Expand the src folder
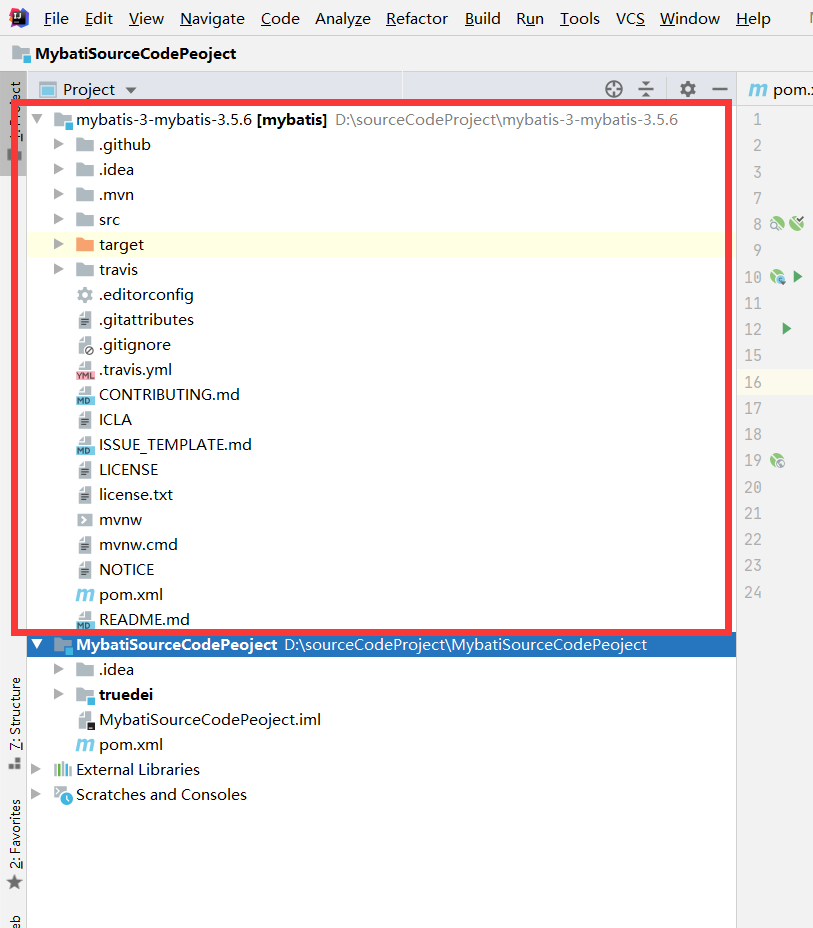Image resolution: width=813 pixels, height=928 pixels. pos(58,219)
